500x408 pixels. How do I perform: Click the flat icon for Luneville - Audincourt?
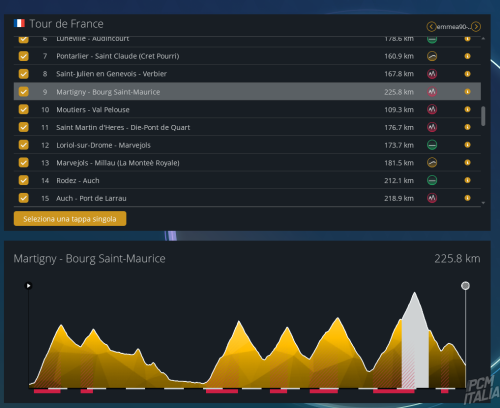[x=432, y=39]
